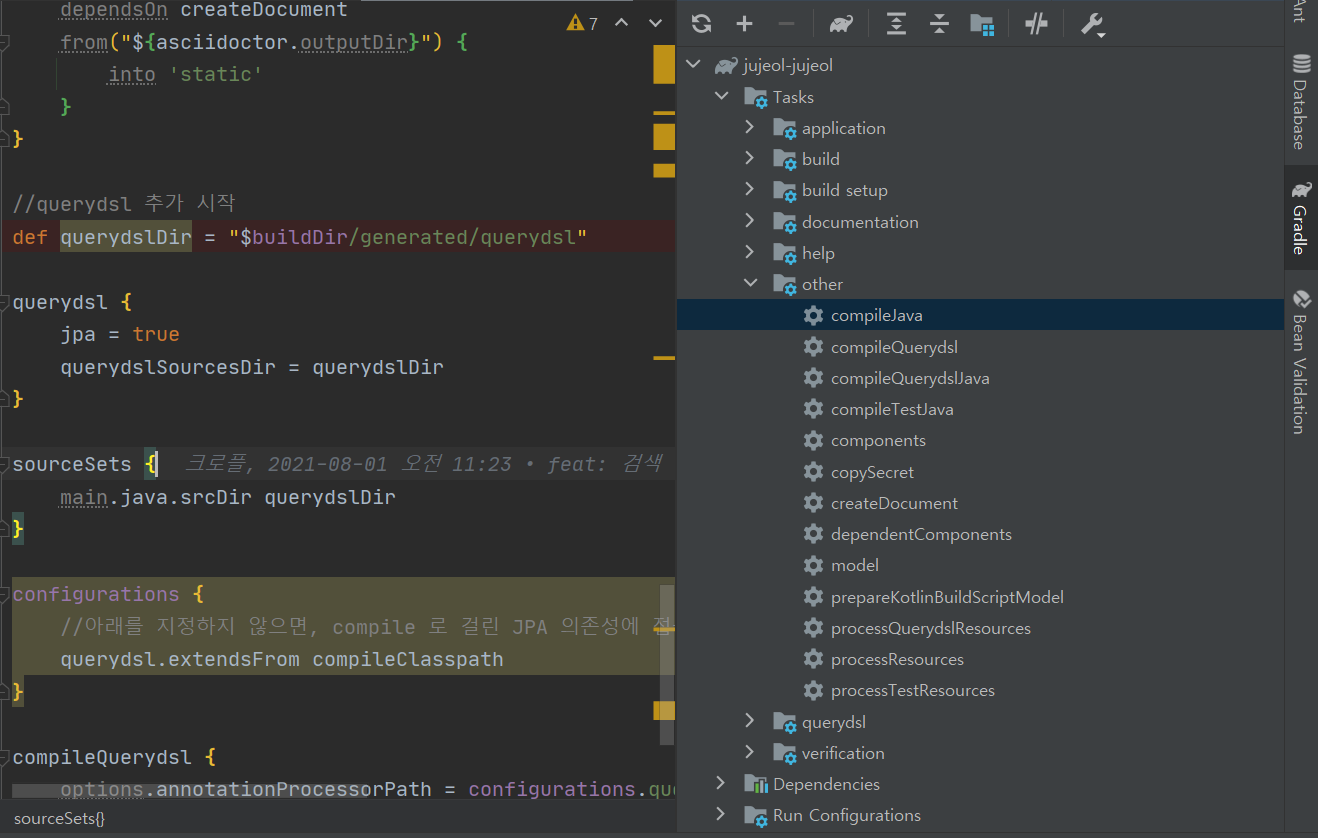This screenshot has width=1318, height=838.
Task: Open Build Tool Settings wrench icon
Action: tap(1092, 24)
